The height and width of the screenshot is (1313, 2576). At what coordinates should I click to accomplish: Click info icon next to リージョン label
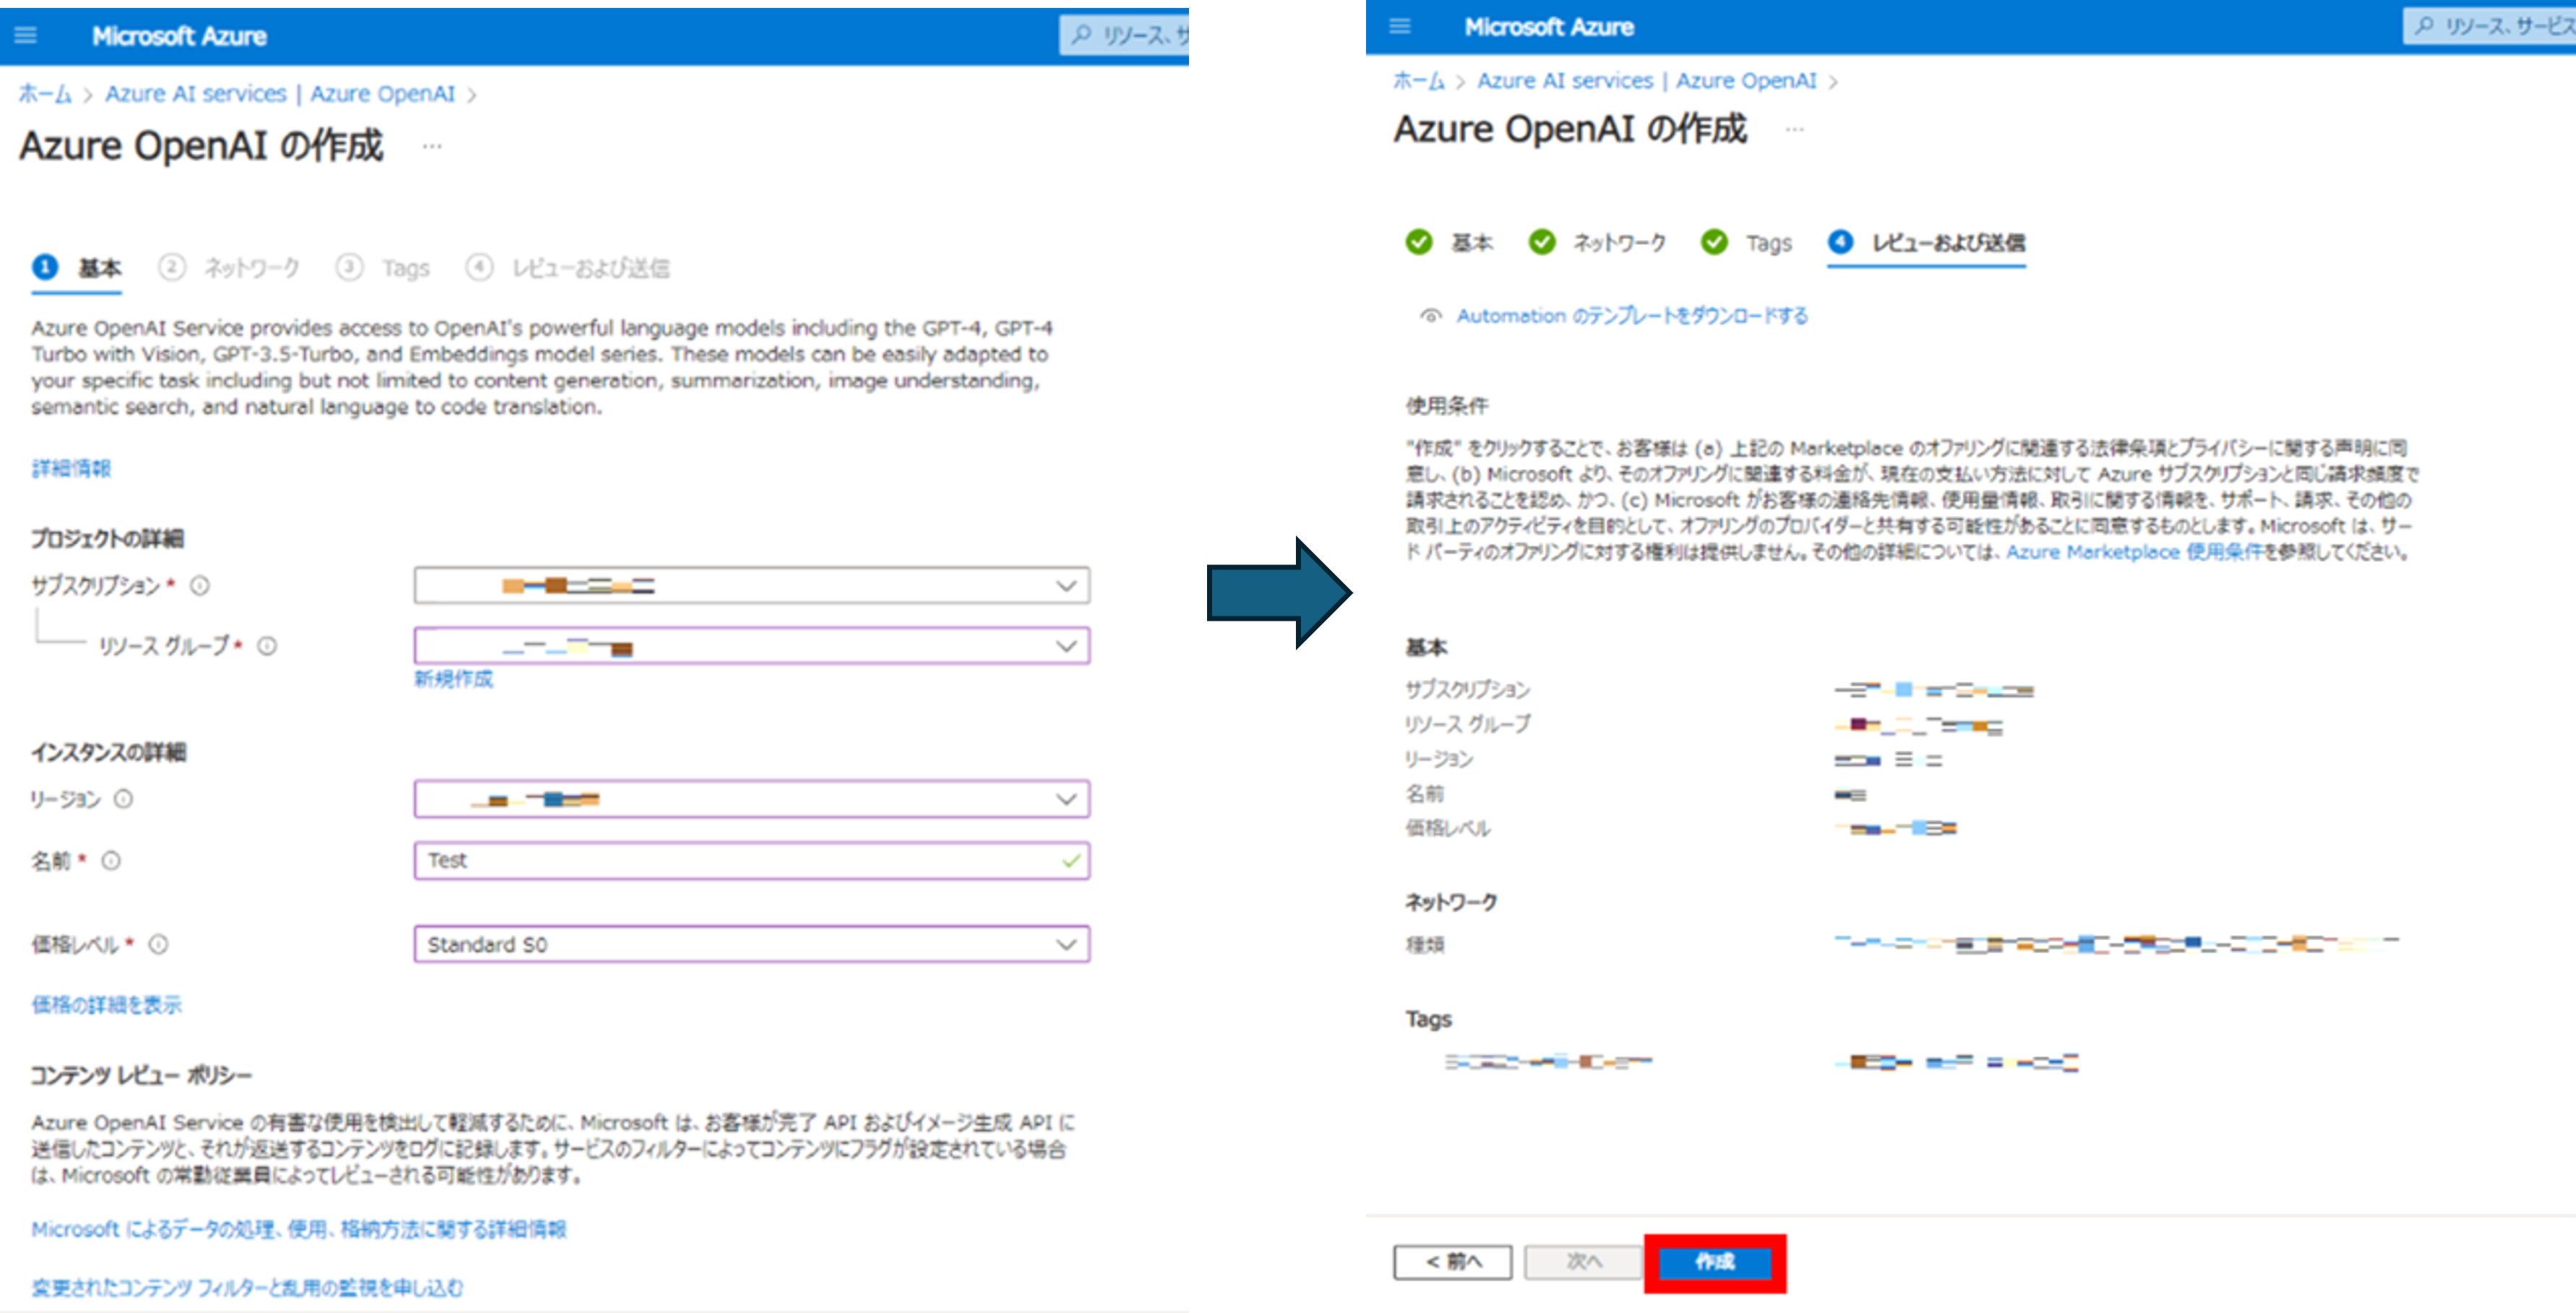tap(123, 799)
